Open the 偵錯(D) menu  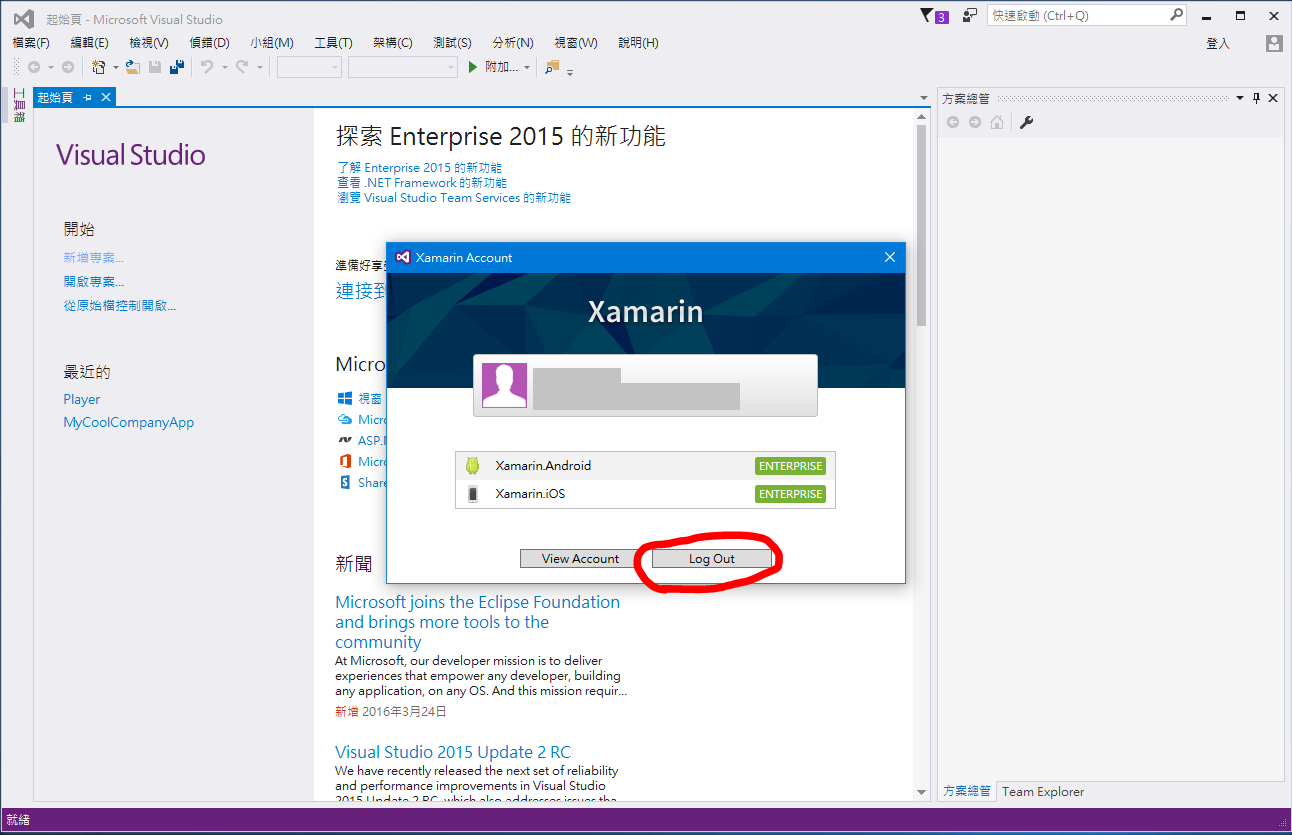pos(209,43)
